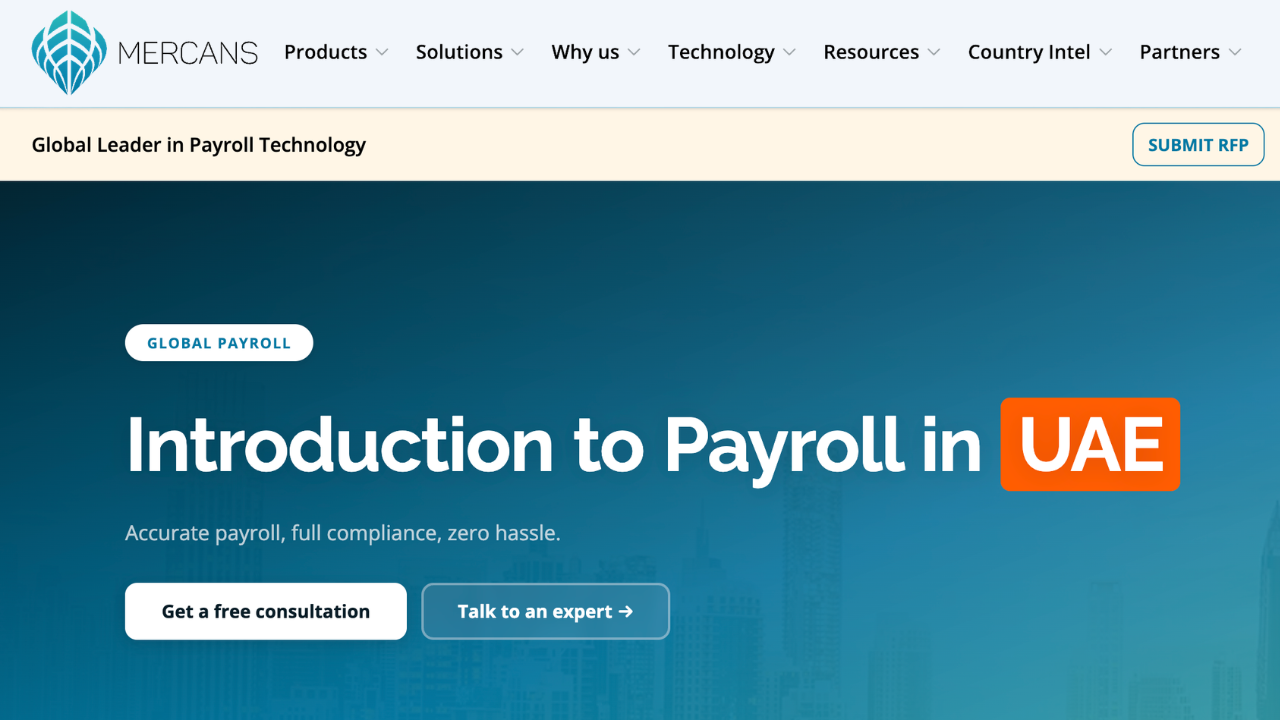Screen dimensions: 1280x720
Task: Expand the Why us chevron arrow
Action: [x=634, y=53]
